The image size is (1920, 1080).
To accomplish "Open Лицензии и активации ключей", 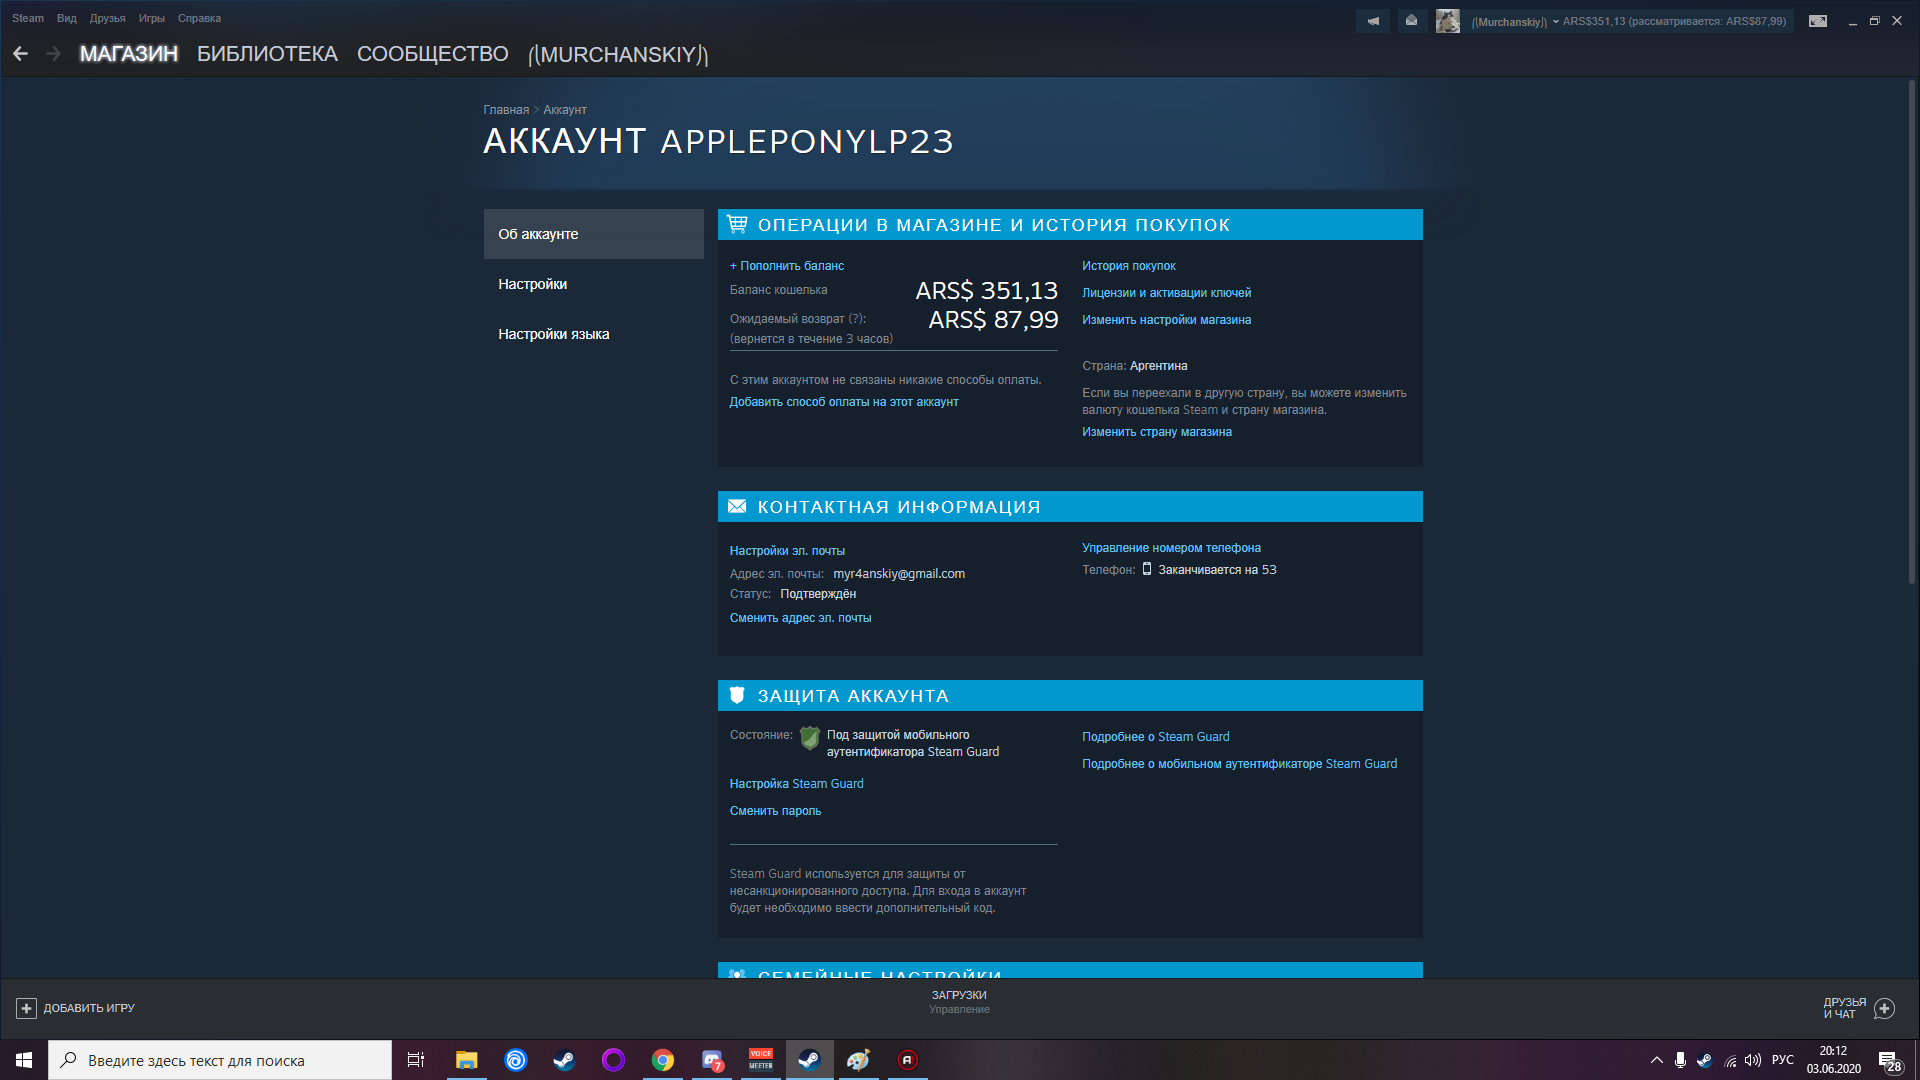I will (1166, 293).
